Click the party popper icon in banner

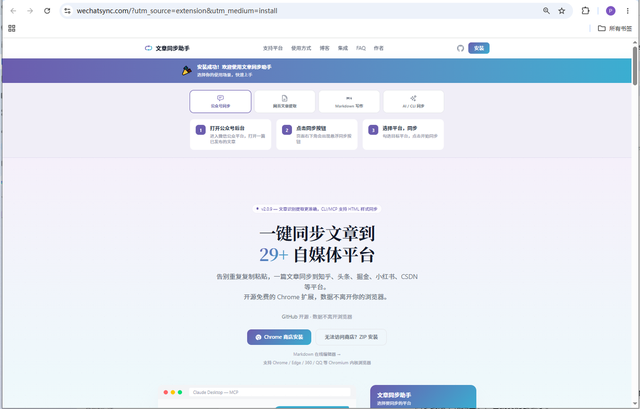(x=187, y=71)
